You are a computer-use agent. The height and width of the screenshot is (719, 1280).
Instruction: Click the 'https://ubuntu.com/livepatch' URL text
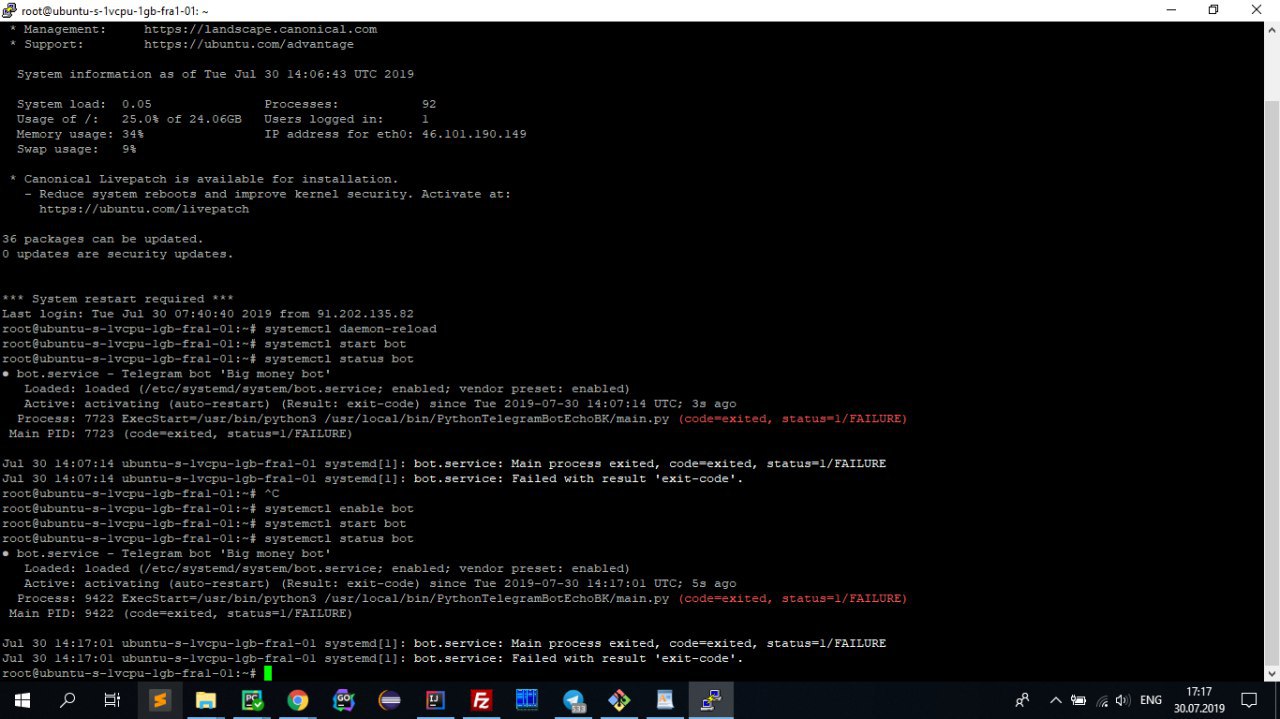(144, 209)
